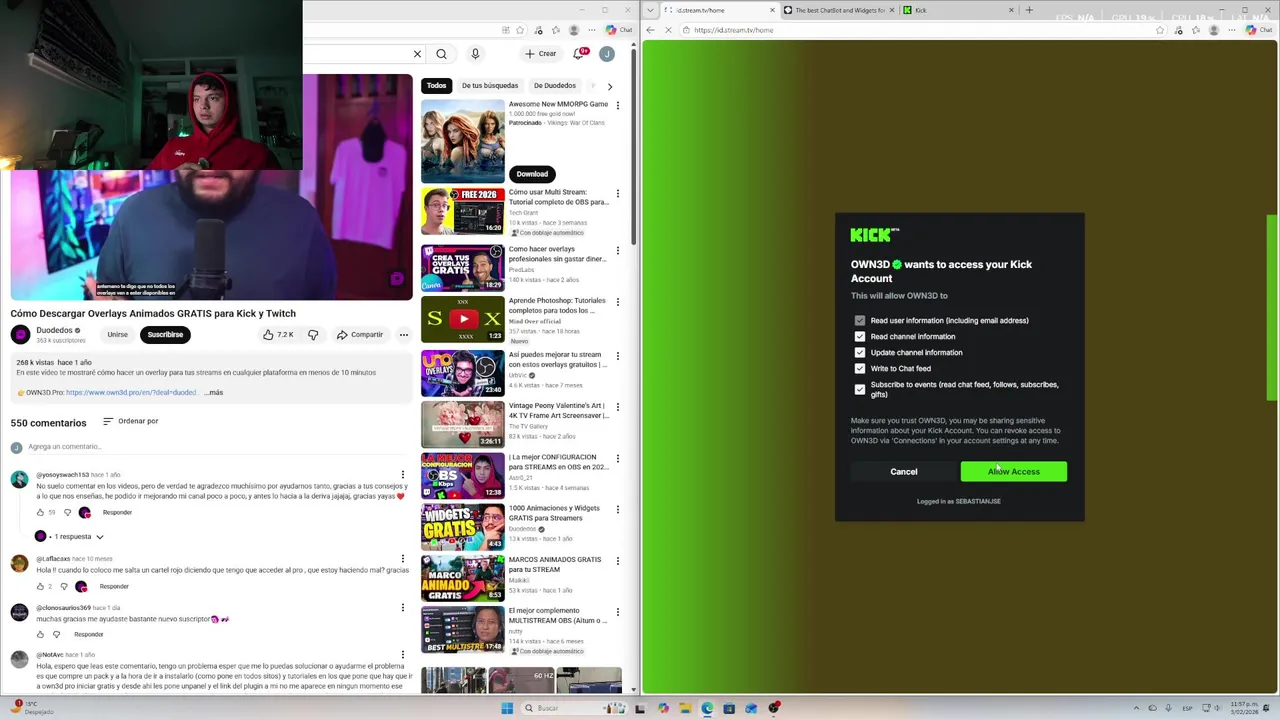Open options for Awesome New MMORPG ad

click(617, 105)
